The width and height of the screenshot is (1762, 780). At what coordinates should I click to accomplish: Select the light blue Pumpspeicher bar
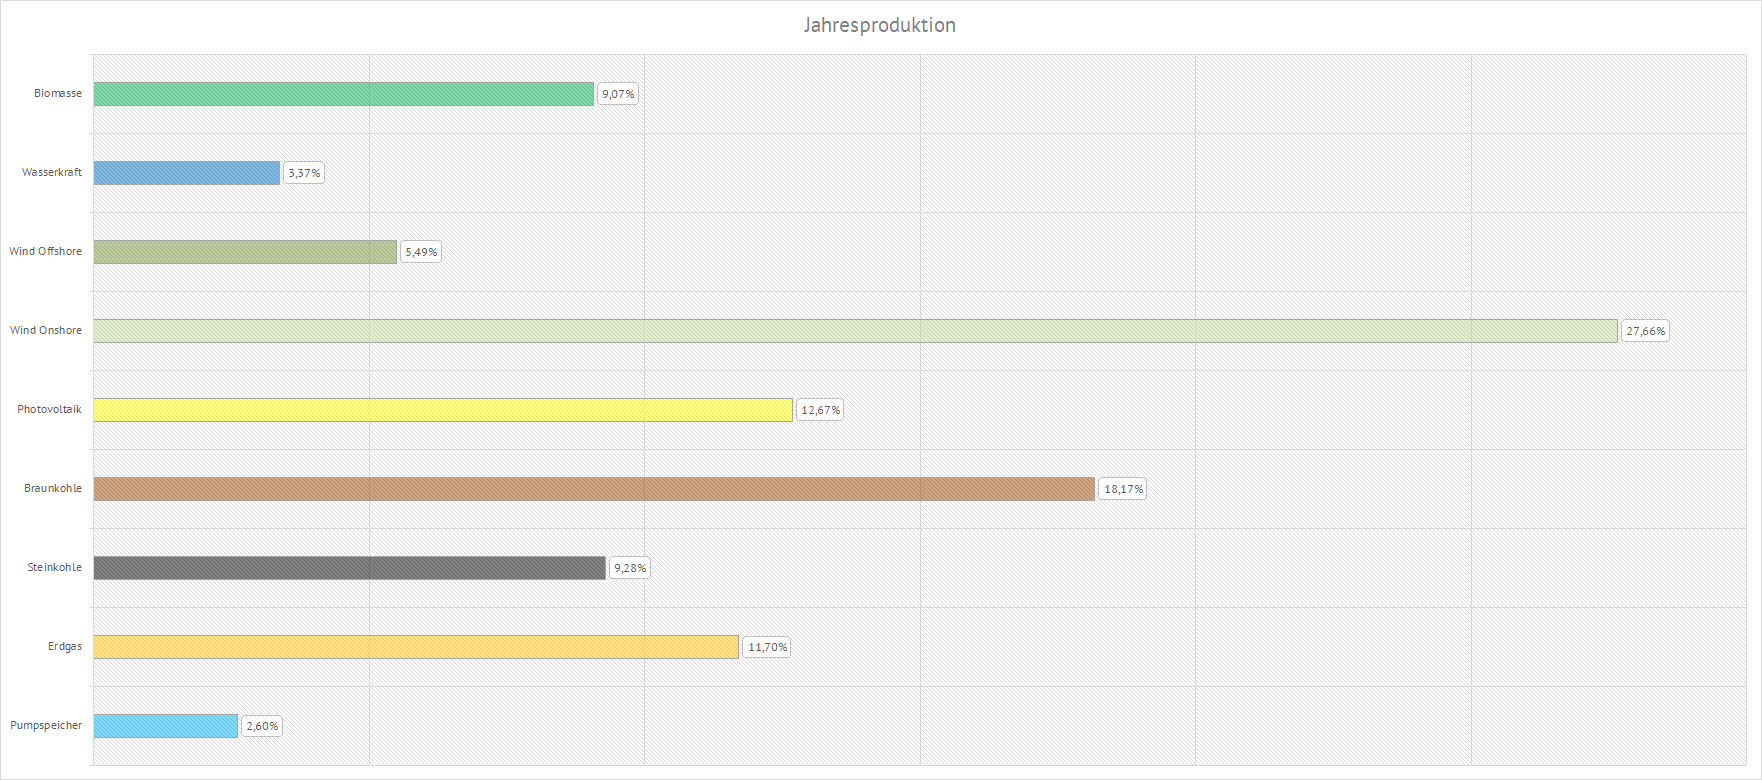point(165,726)
